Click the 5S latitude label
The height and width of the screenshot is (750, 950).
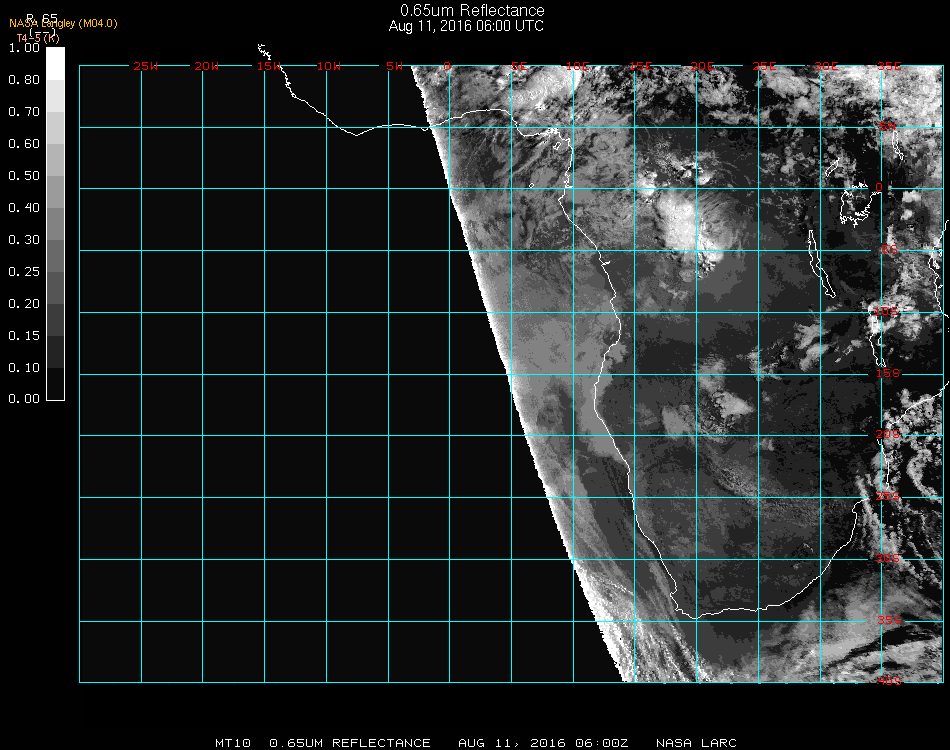pyautogui.click(x=889, y=250)
